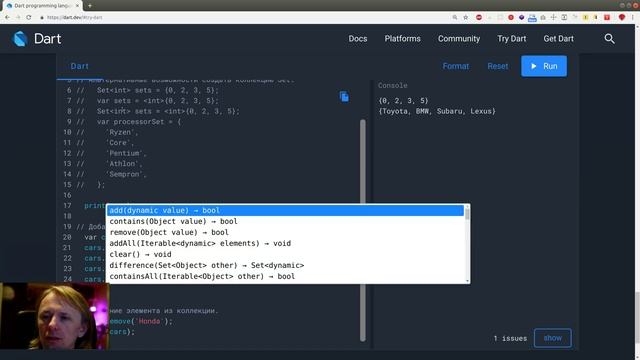The width and height of the screenshot is (640, 360).
Task: Click code line 9 'var processorSet'
Action: [x=139, y=122]
